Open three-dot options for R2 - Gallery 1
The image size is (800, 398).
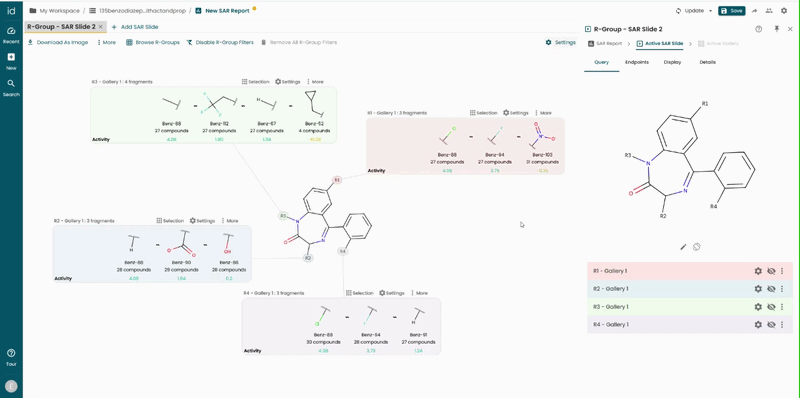[x=782, y=289]
